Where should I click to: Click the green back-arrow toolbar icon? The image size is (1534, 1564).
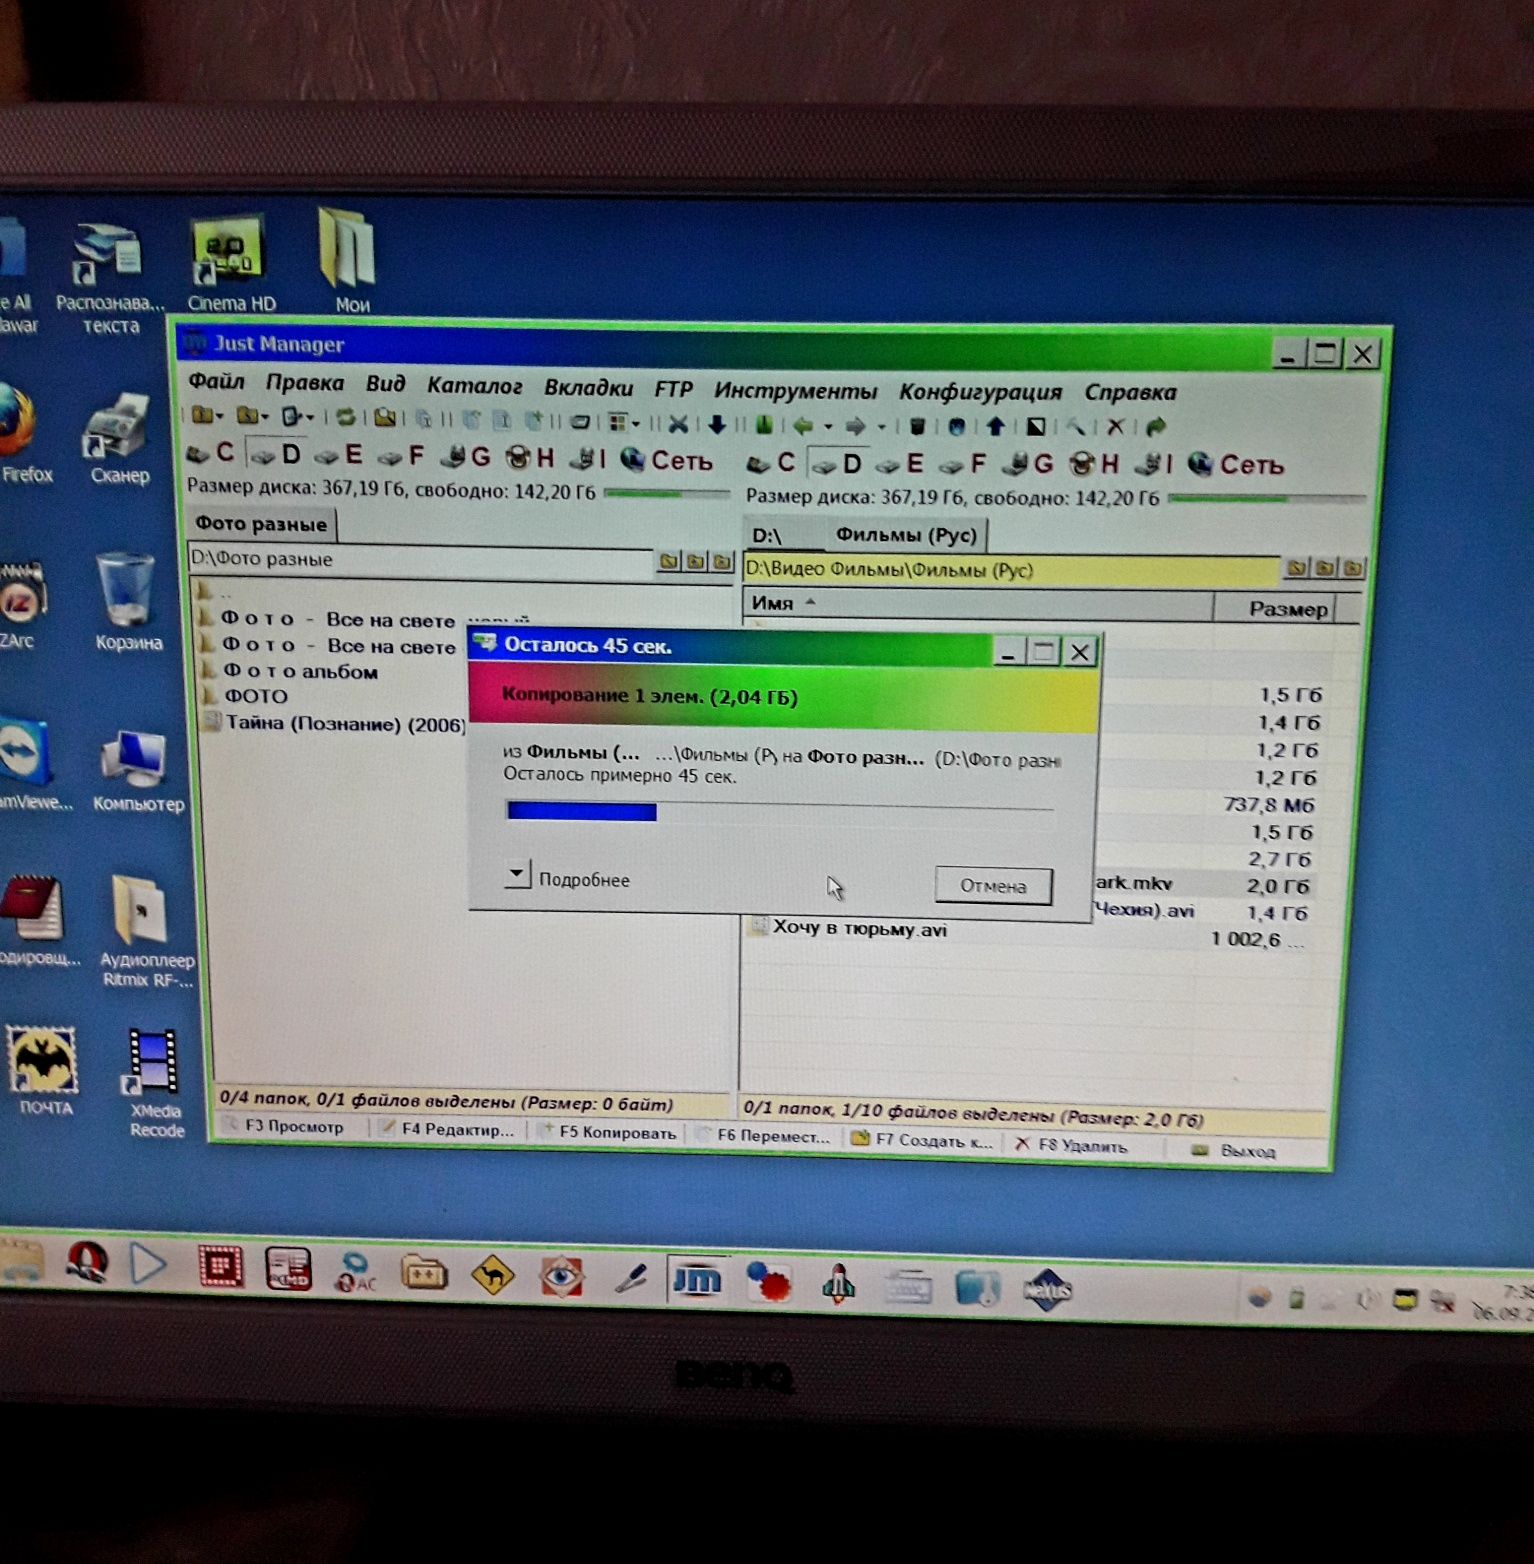[803, 426]
